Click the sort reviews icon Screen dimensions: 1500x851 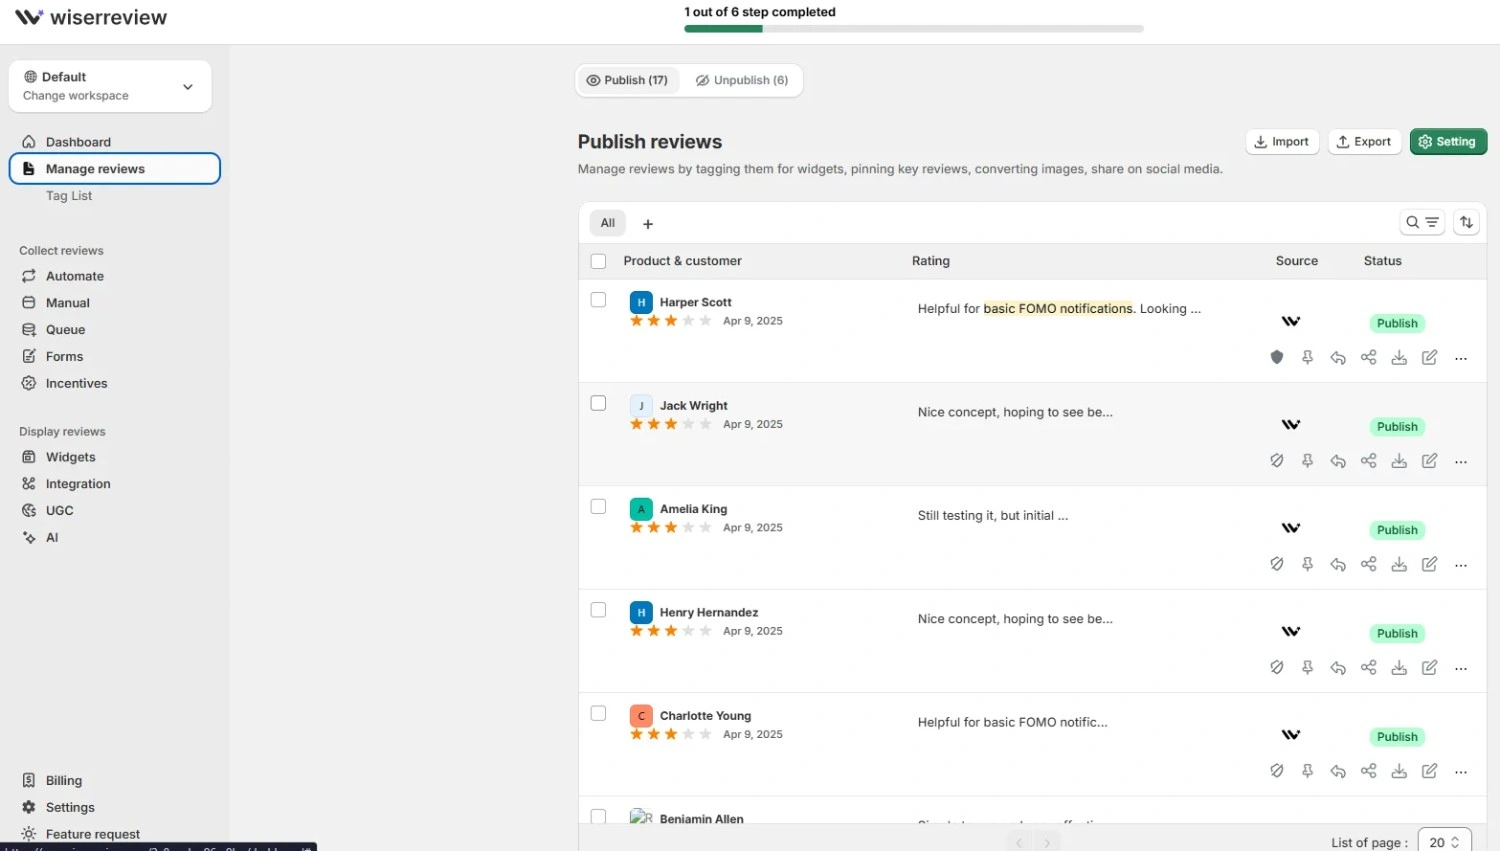[1466, 222]
